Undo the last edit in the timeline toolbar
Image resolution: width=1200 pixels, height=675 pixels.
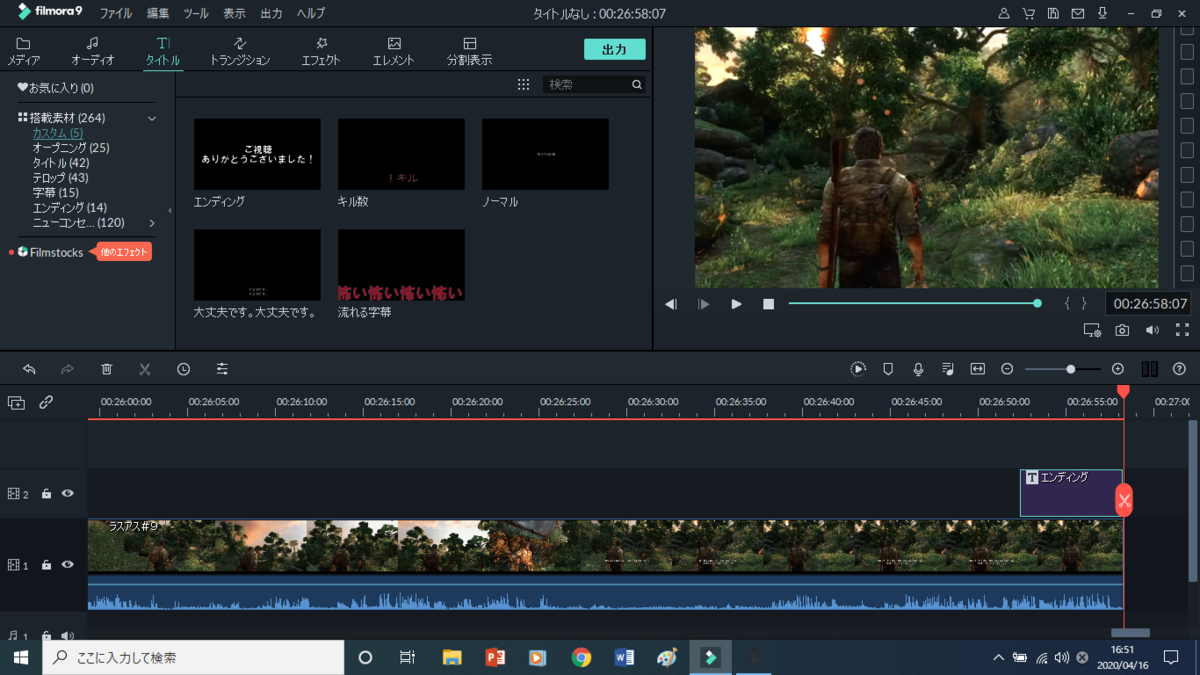click(29, 369)
